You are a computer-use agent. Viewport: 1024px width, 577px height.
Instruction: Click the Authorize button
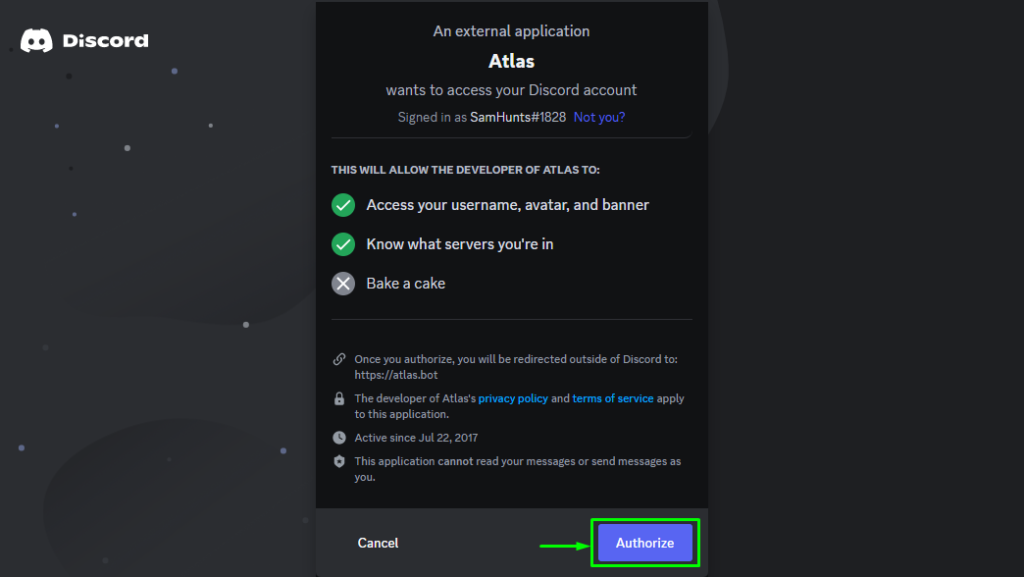645,542
